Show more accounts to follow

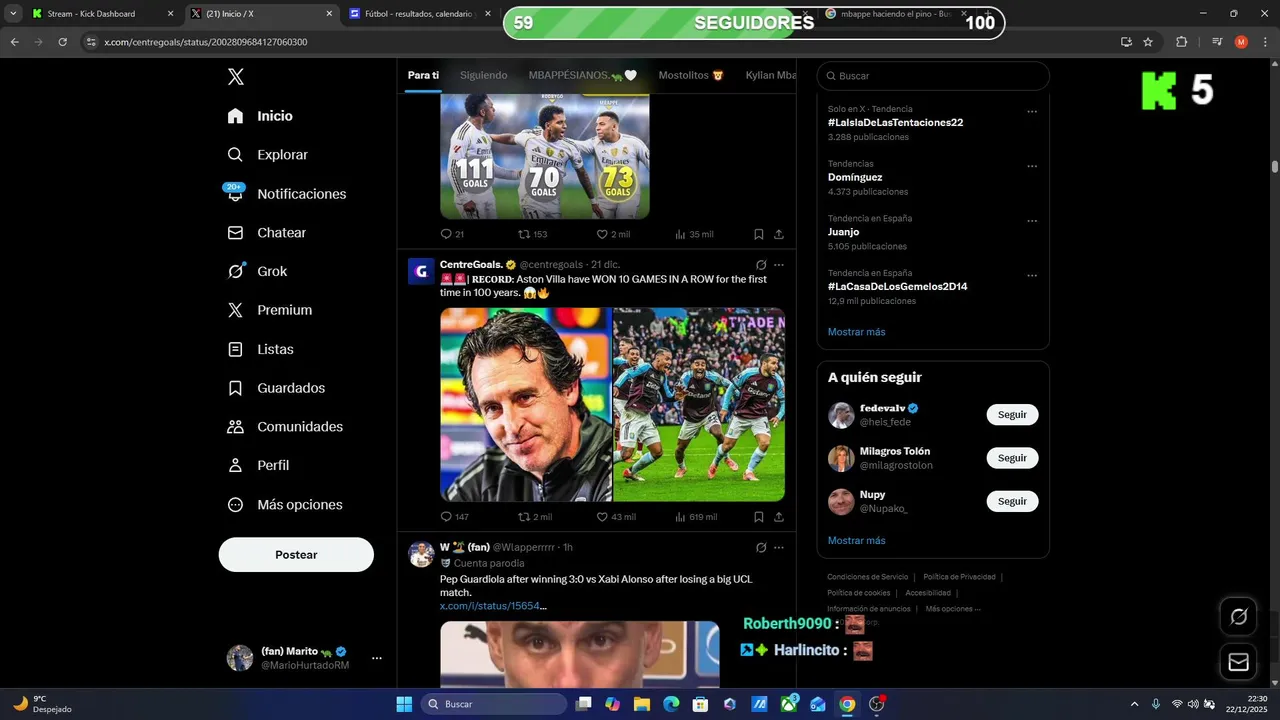856,541
